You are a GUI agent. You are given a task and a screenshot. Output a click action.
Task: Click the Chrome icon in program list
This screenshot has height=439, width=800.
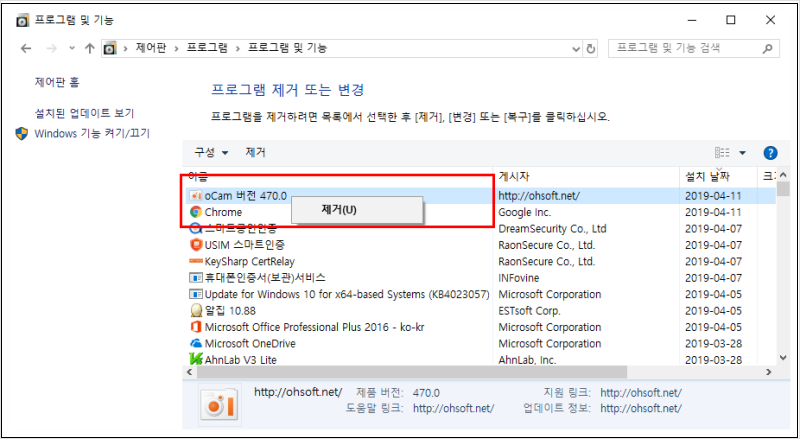tap(195, 212)
